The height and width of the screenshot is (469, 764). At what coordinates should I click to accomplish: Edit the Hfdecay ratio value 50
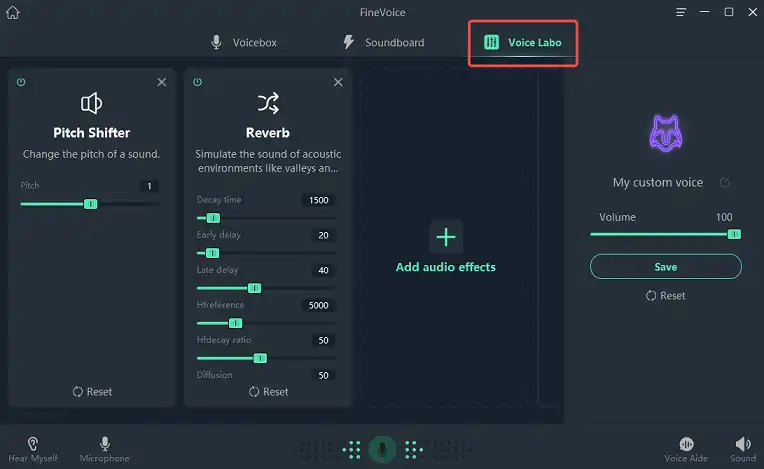(324, 340)
